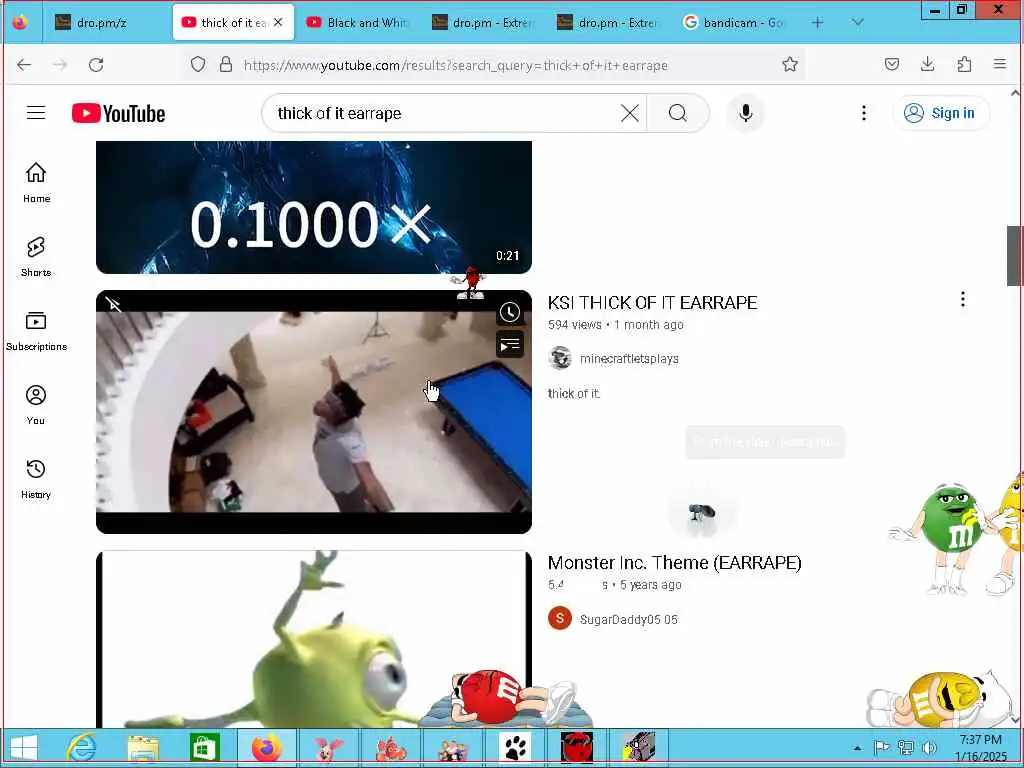Switch to the first dro.pm - Extrem tab
The image size is (1024, 768).
click(483, 23)
